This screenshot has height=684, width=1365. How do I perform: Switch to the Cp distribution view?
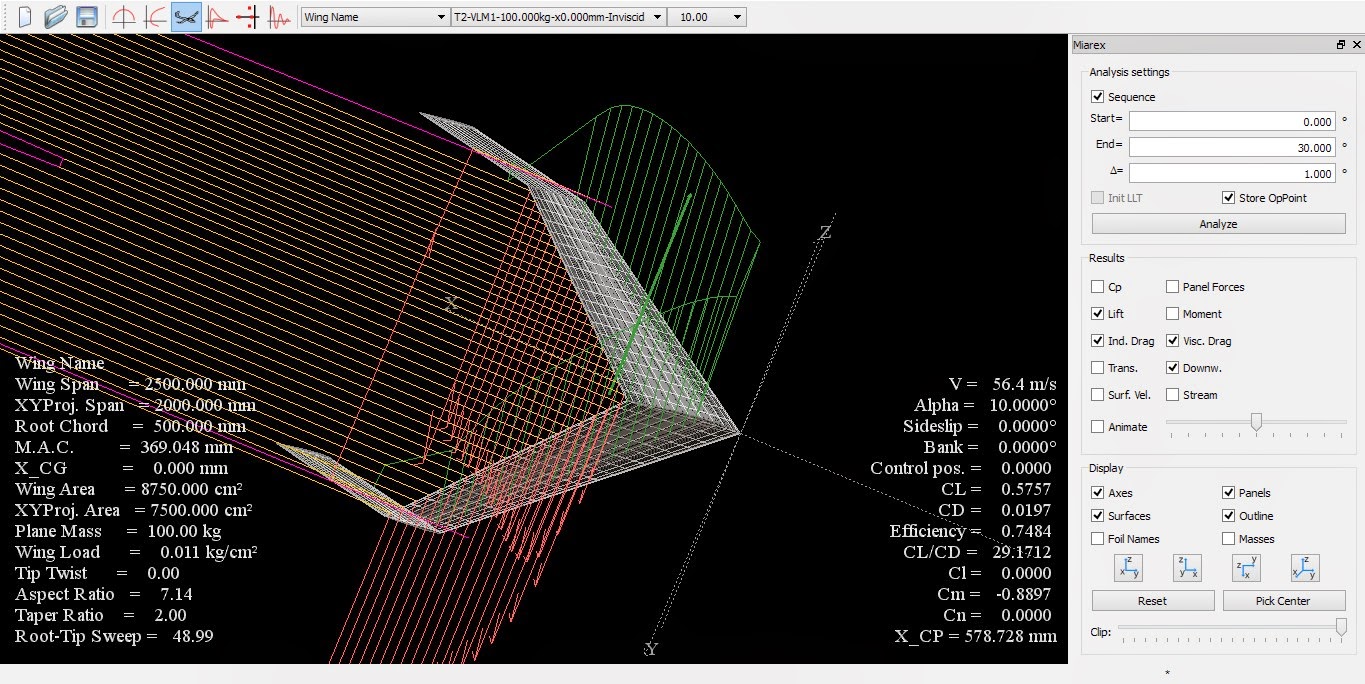(x=215, y=16)
